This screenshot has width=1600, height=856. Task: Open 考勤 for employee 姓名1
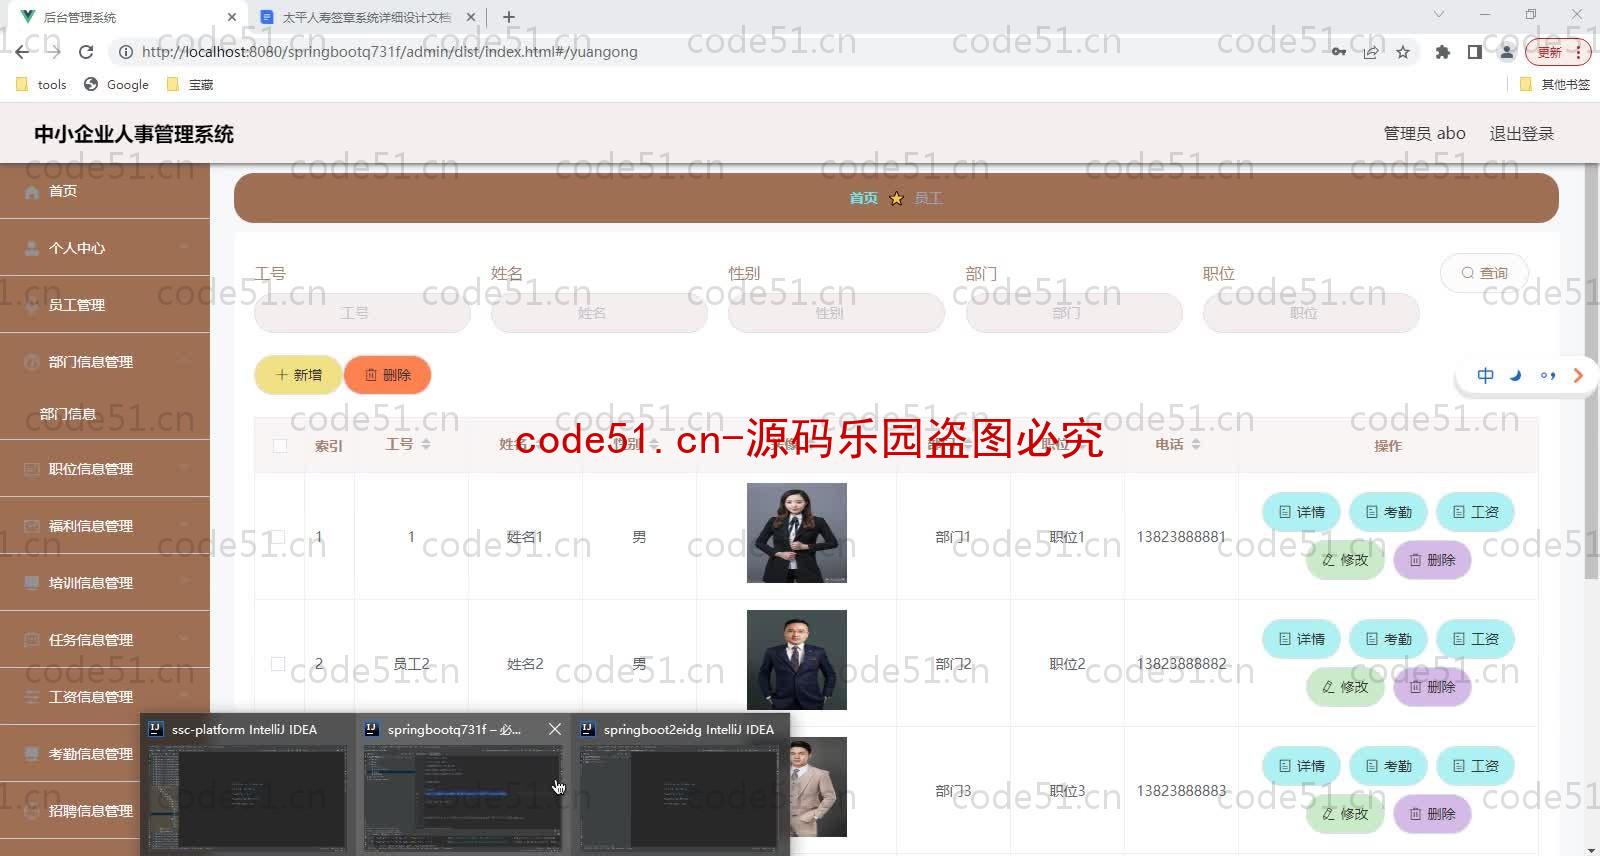click(1388, 512)
